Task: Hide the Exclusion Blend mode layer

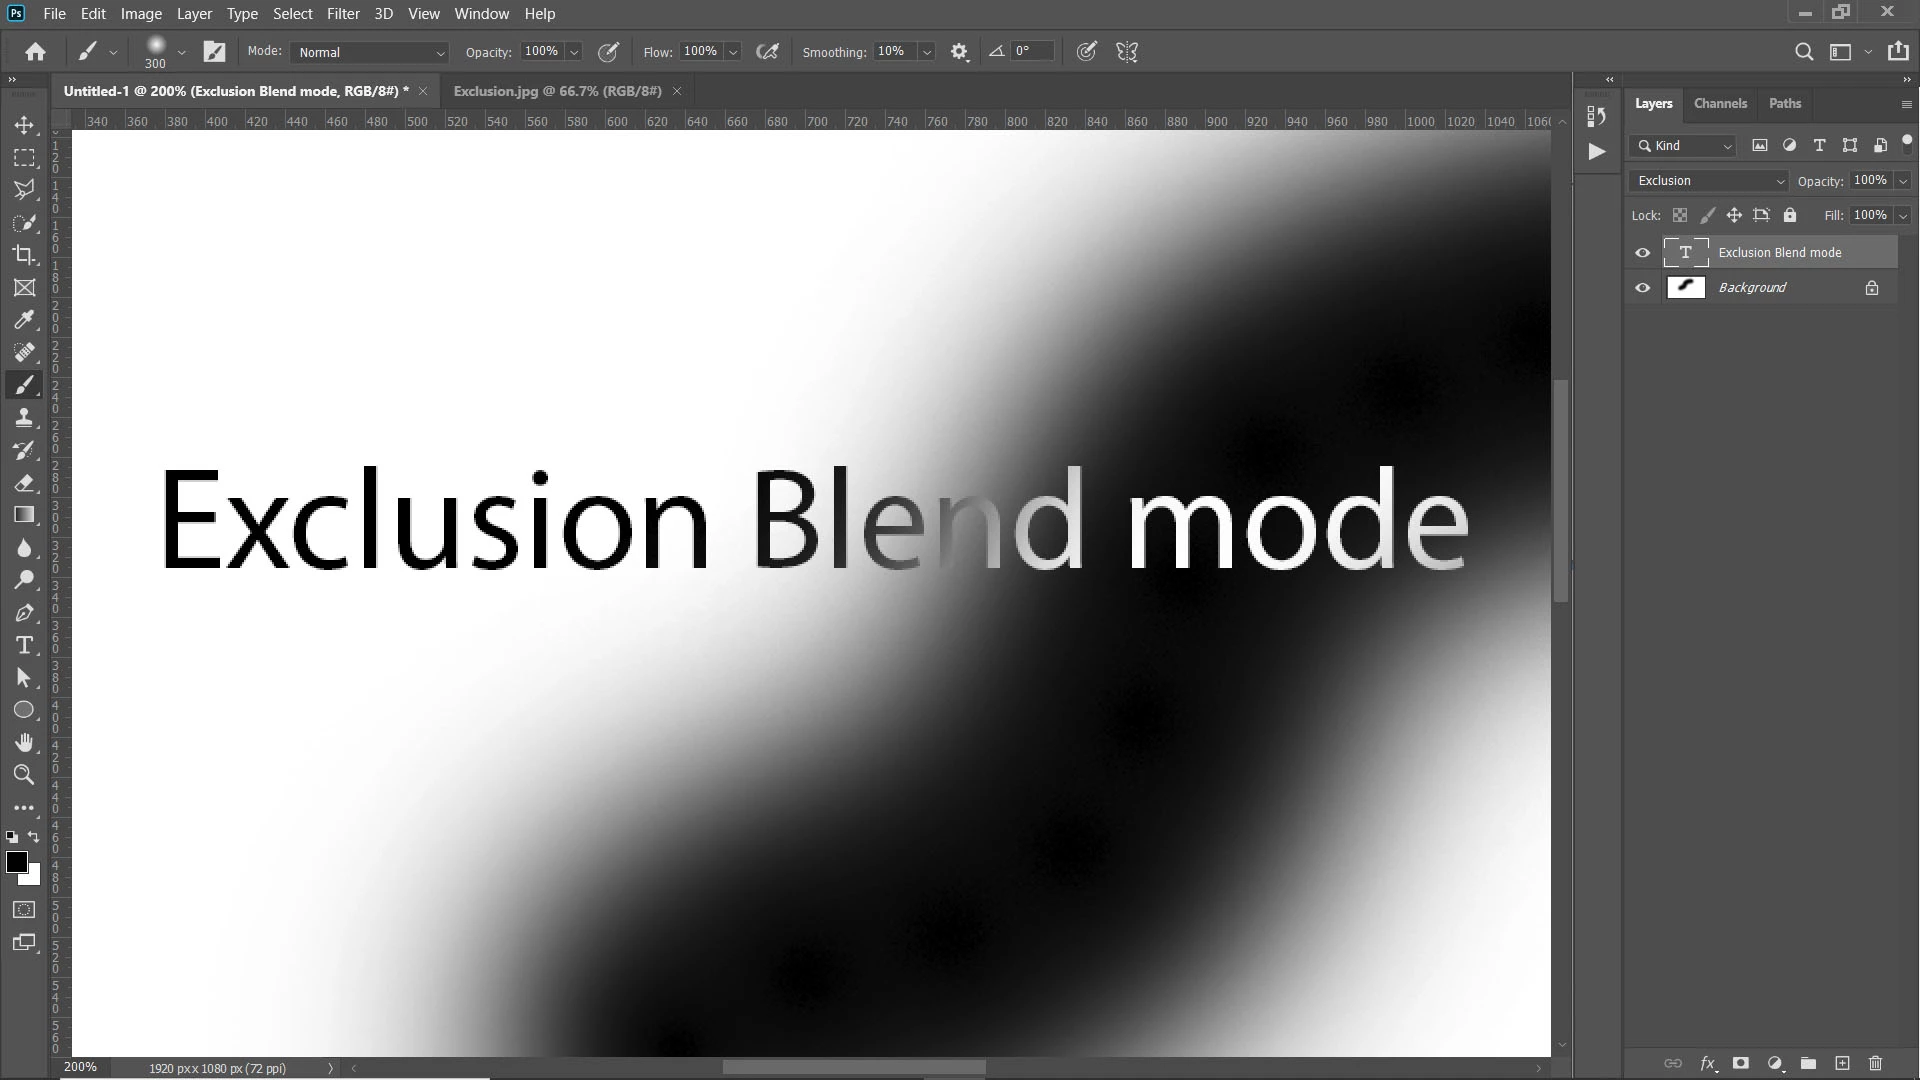Action: point(1642,253)
